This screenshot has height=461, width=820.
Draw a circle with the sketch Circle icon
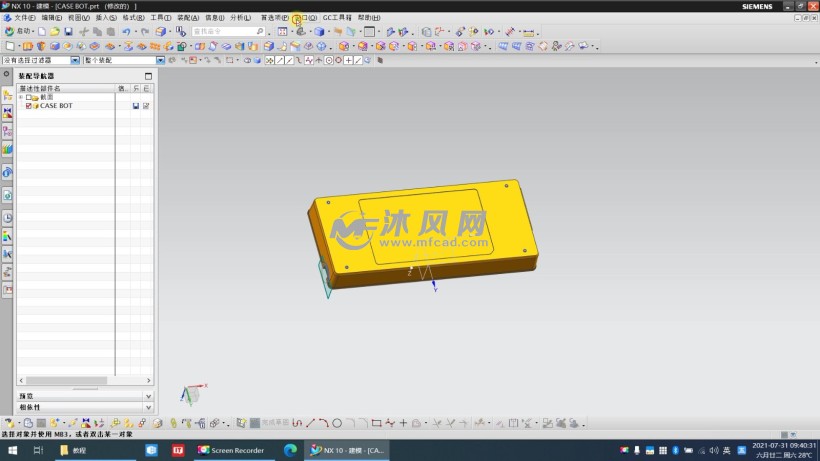tap(337, 423)
